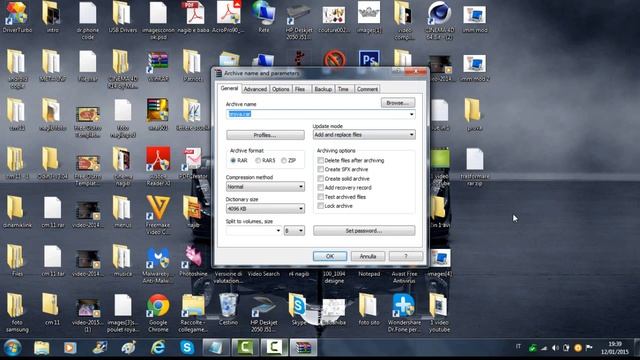640x360 pixels.
Task: Open Skype from the taskbar
Action: (187, 347)
